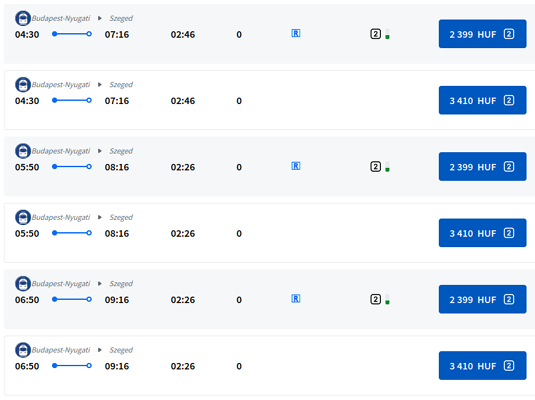Click the R reservation icon on the 05:50 trip
The height and width of the screenshot is (400, 535).
point(296,166)
